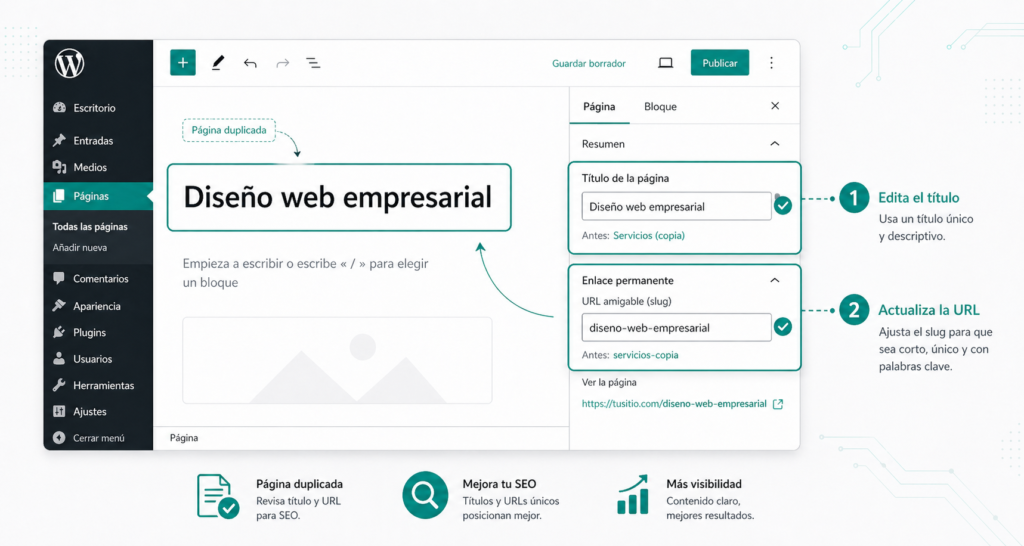Open Añadir nueva submenu item

click(x=80, y=248)
